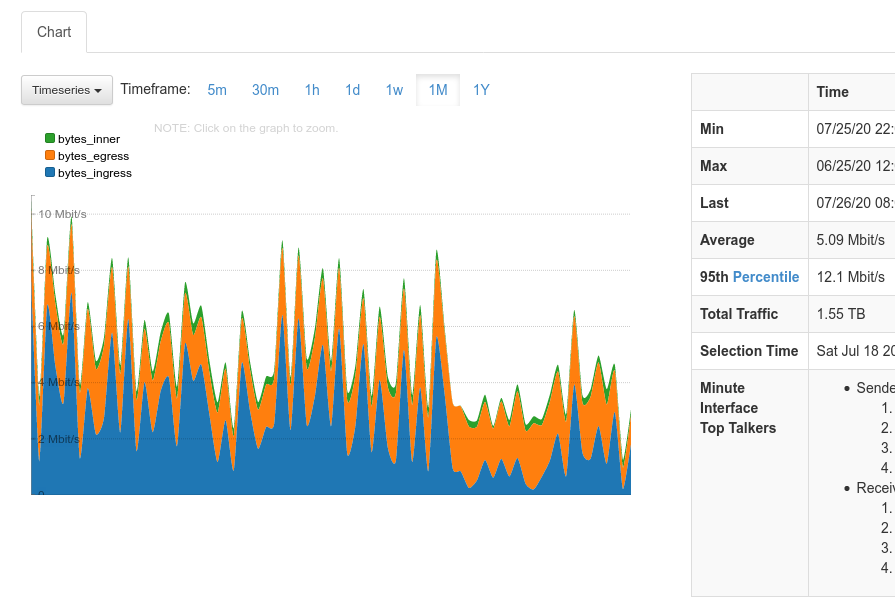Toggle the bytes_egress series label
This screenshot has height=602, width=895.
pos(93,156)
